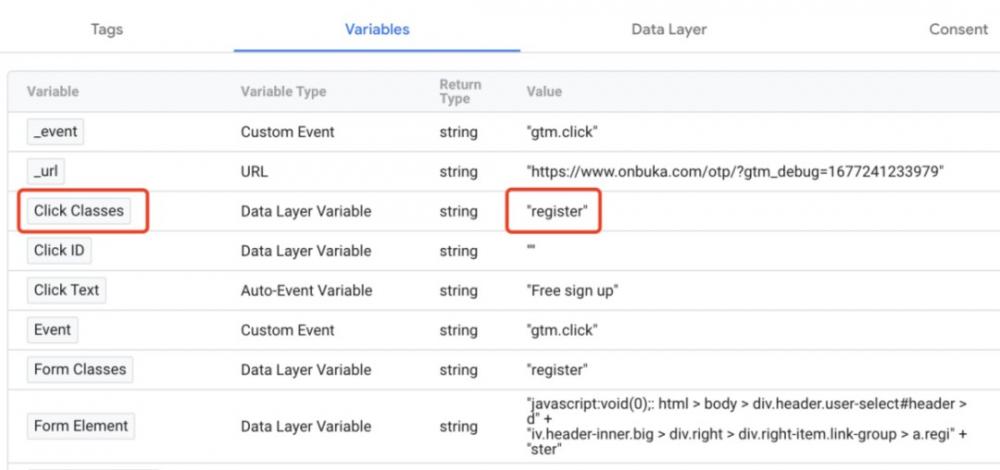
Task: Select the Form Classes variable chip
Action: tap(80, 369)
